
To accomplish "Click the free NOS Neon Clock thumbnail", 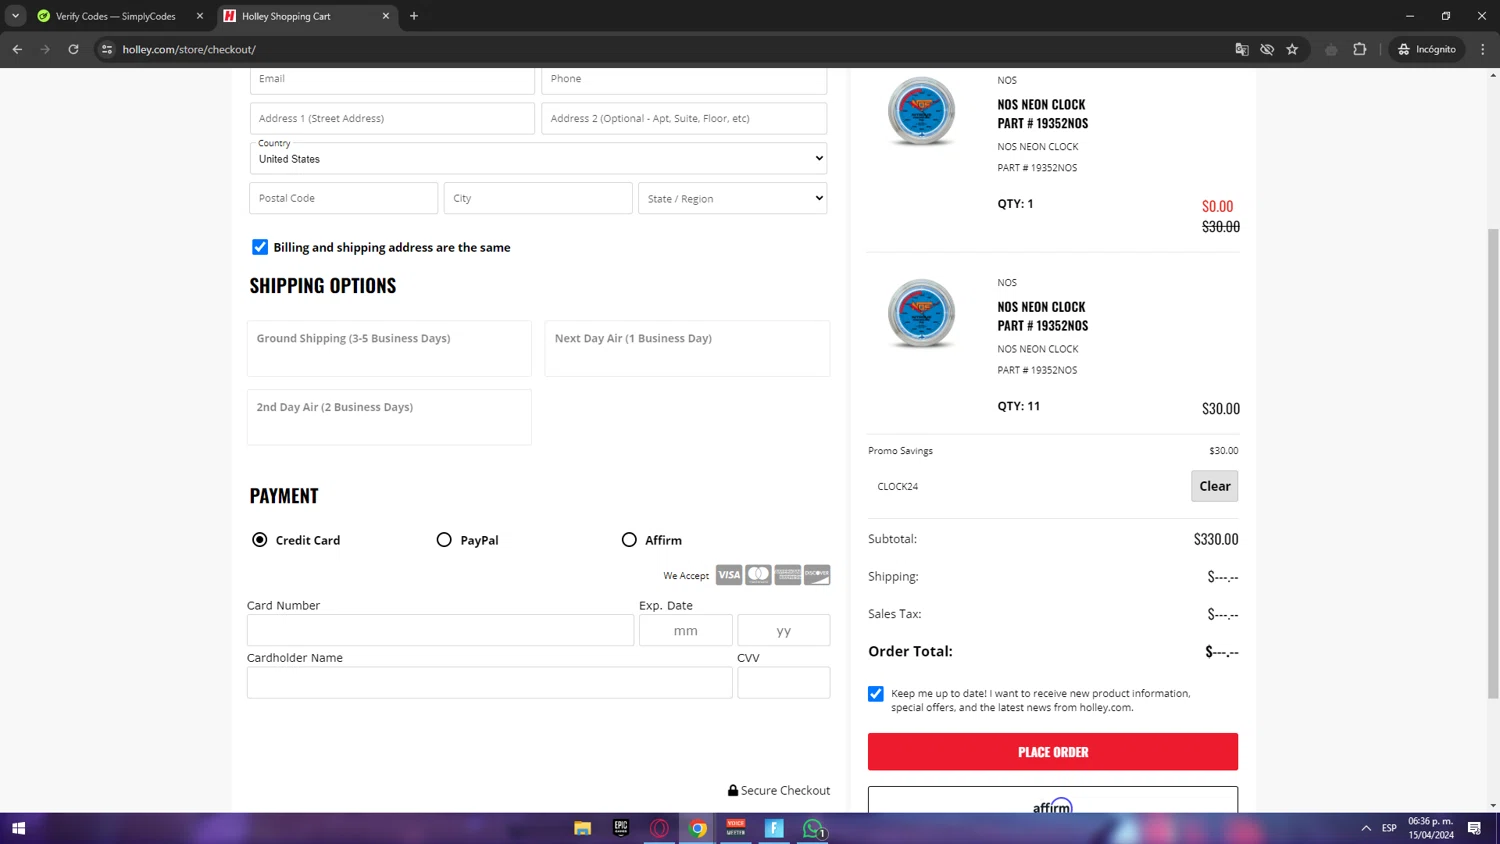I will [921, 111].
